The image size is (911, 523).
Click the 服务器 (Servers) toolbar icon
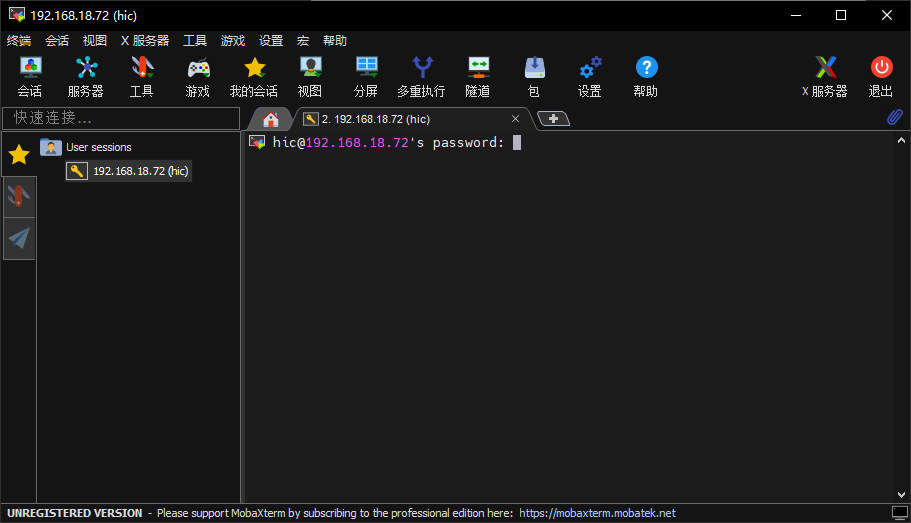coord(86,76)
